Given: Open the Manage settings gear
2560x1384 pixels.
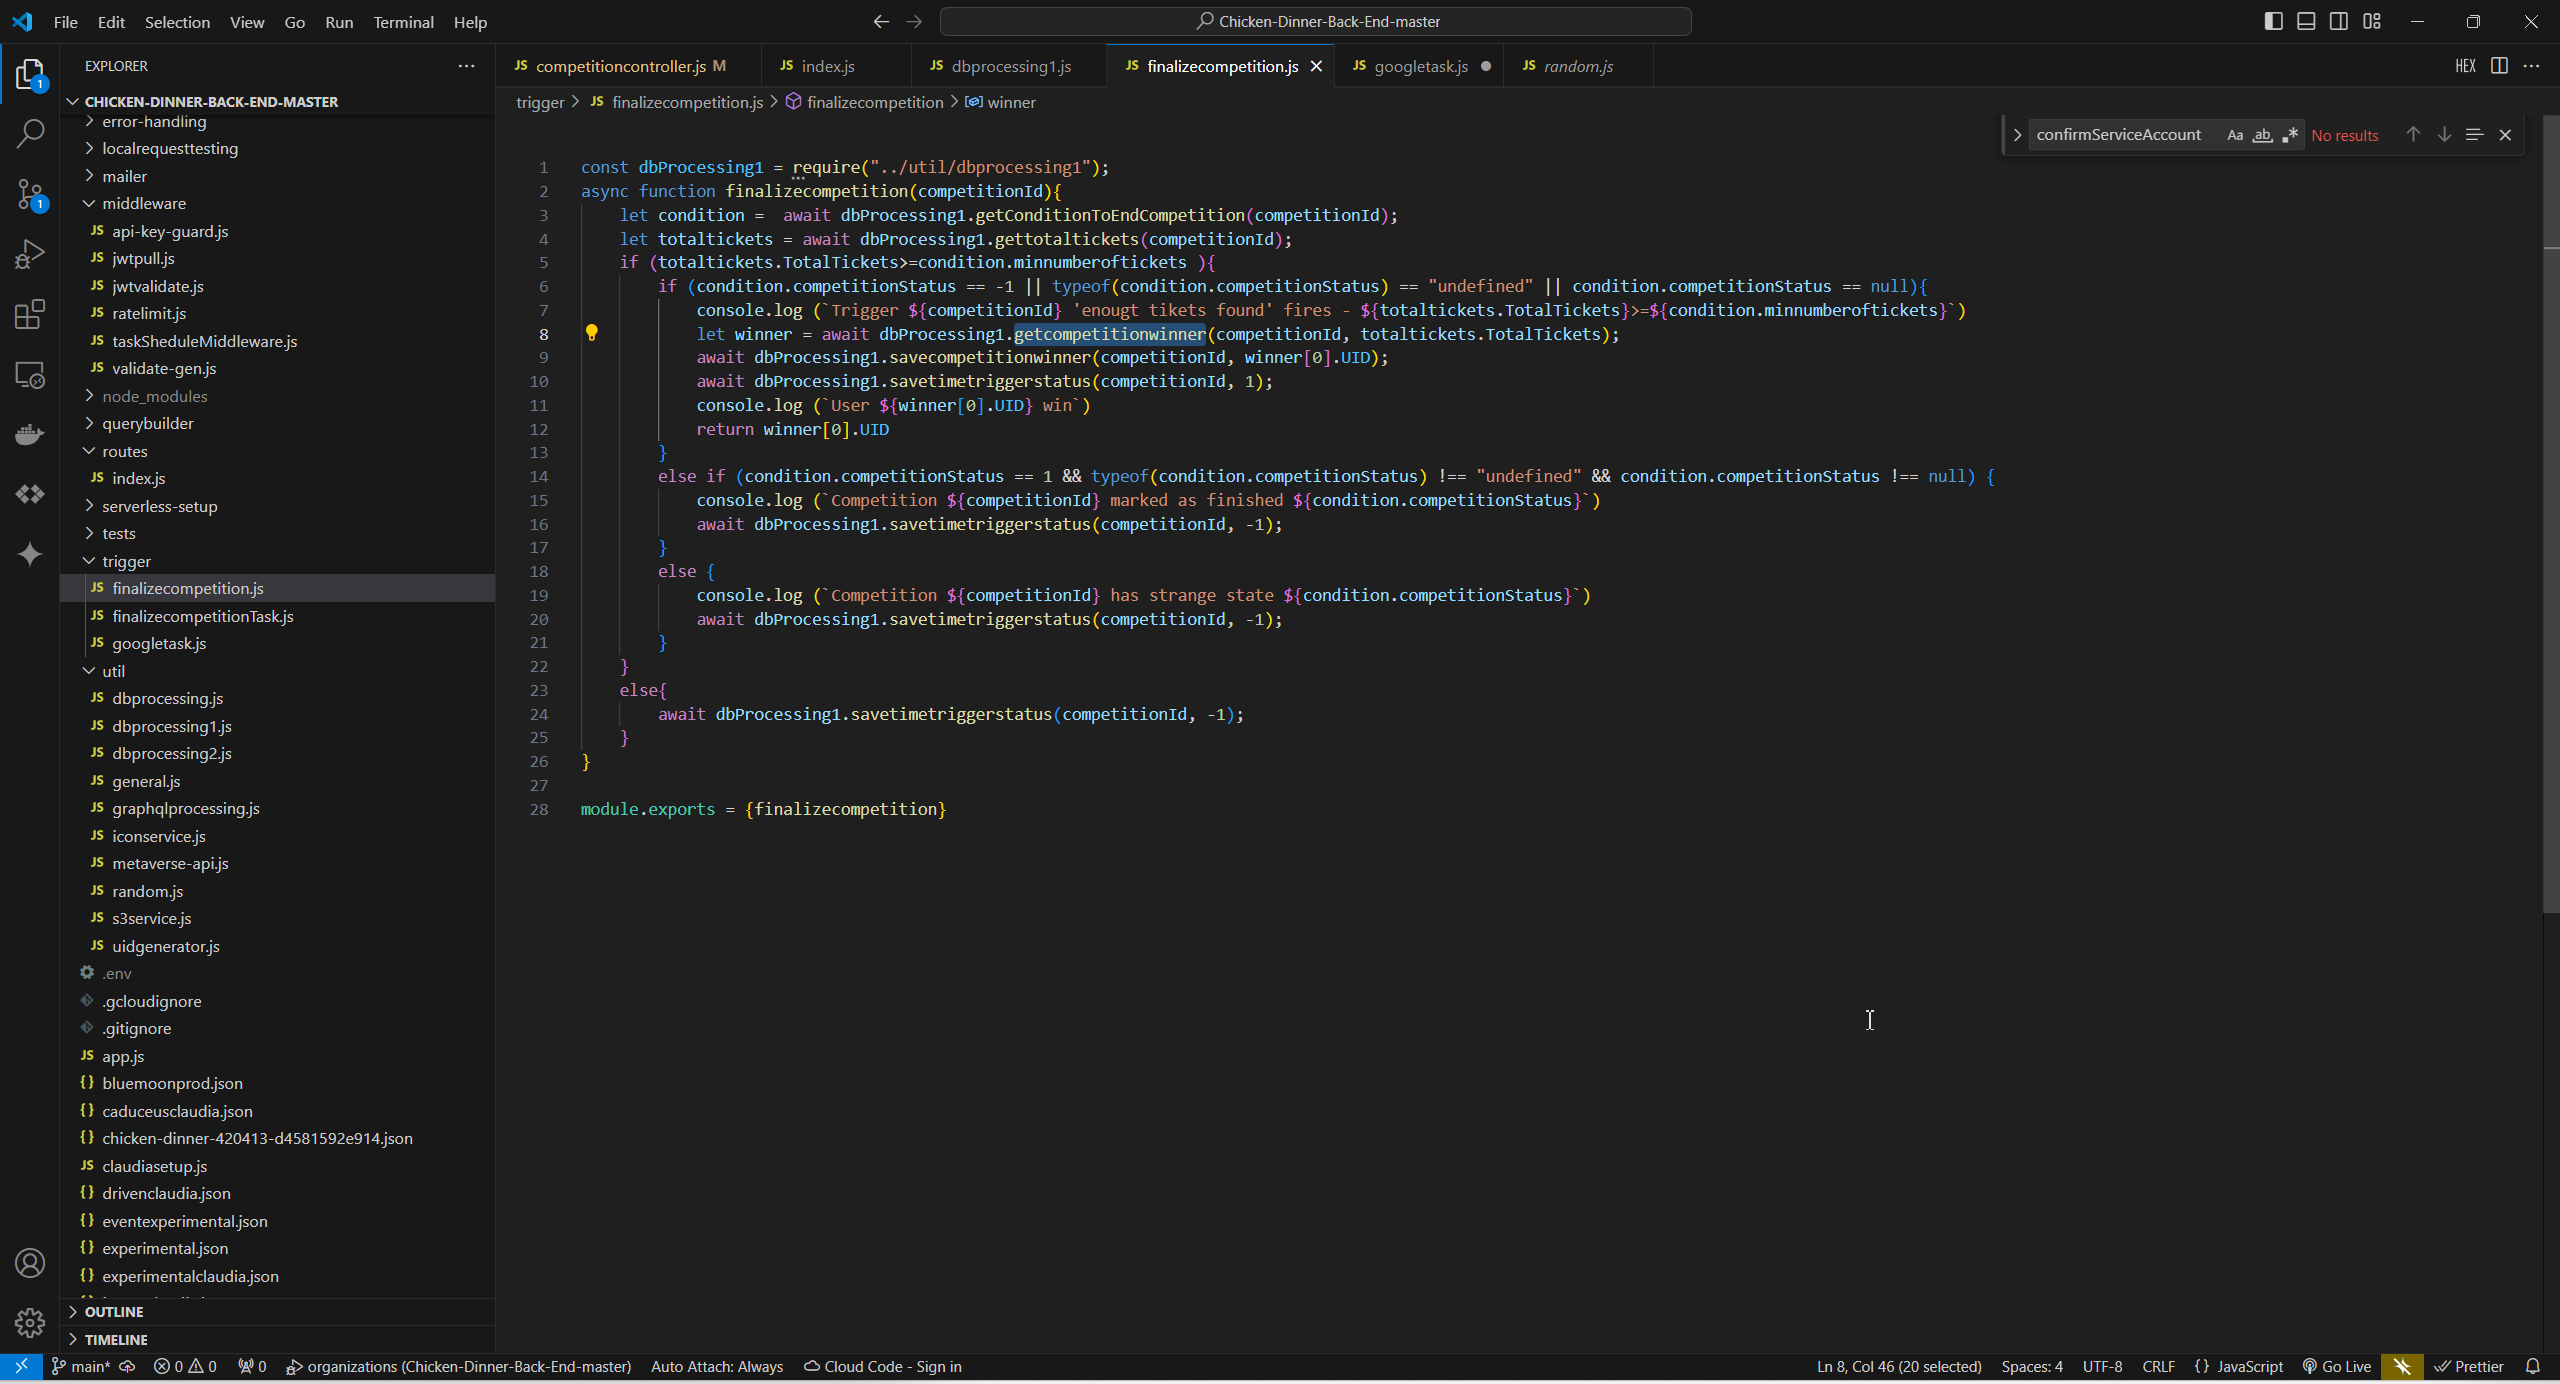Looking at the screenshot, I should click(30, 1322).
